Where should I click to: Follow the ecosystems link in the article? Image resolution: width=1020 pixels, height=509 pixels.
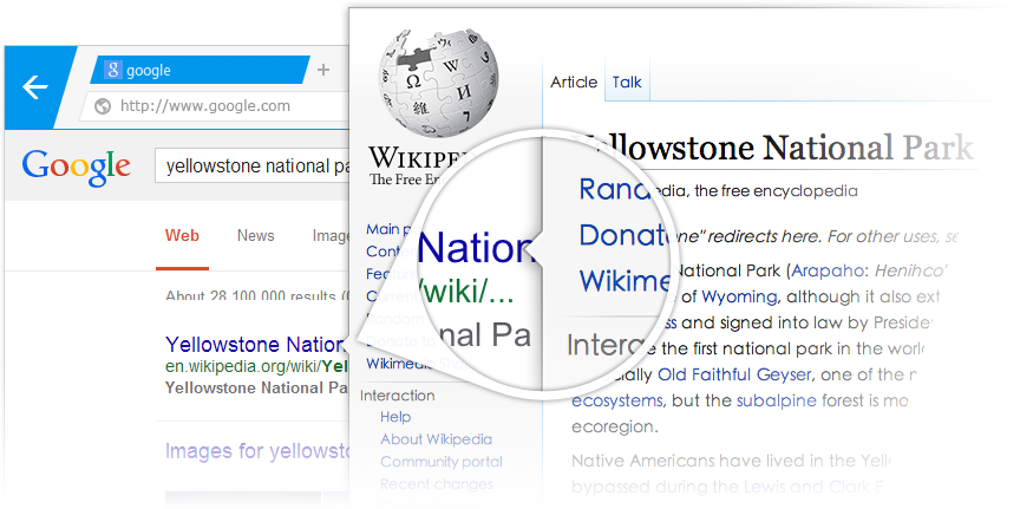618,401
